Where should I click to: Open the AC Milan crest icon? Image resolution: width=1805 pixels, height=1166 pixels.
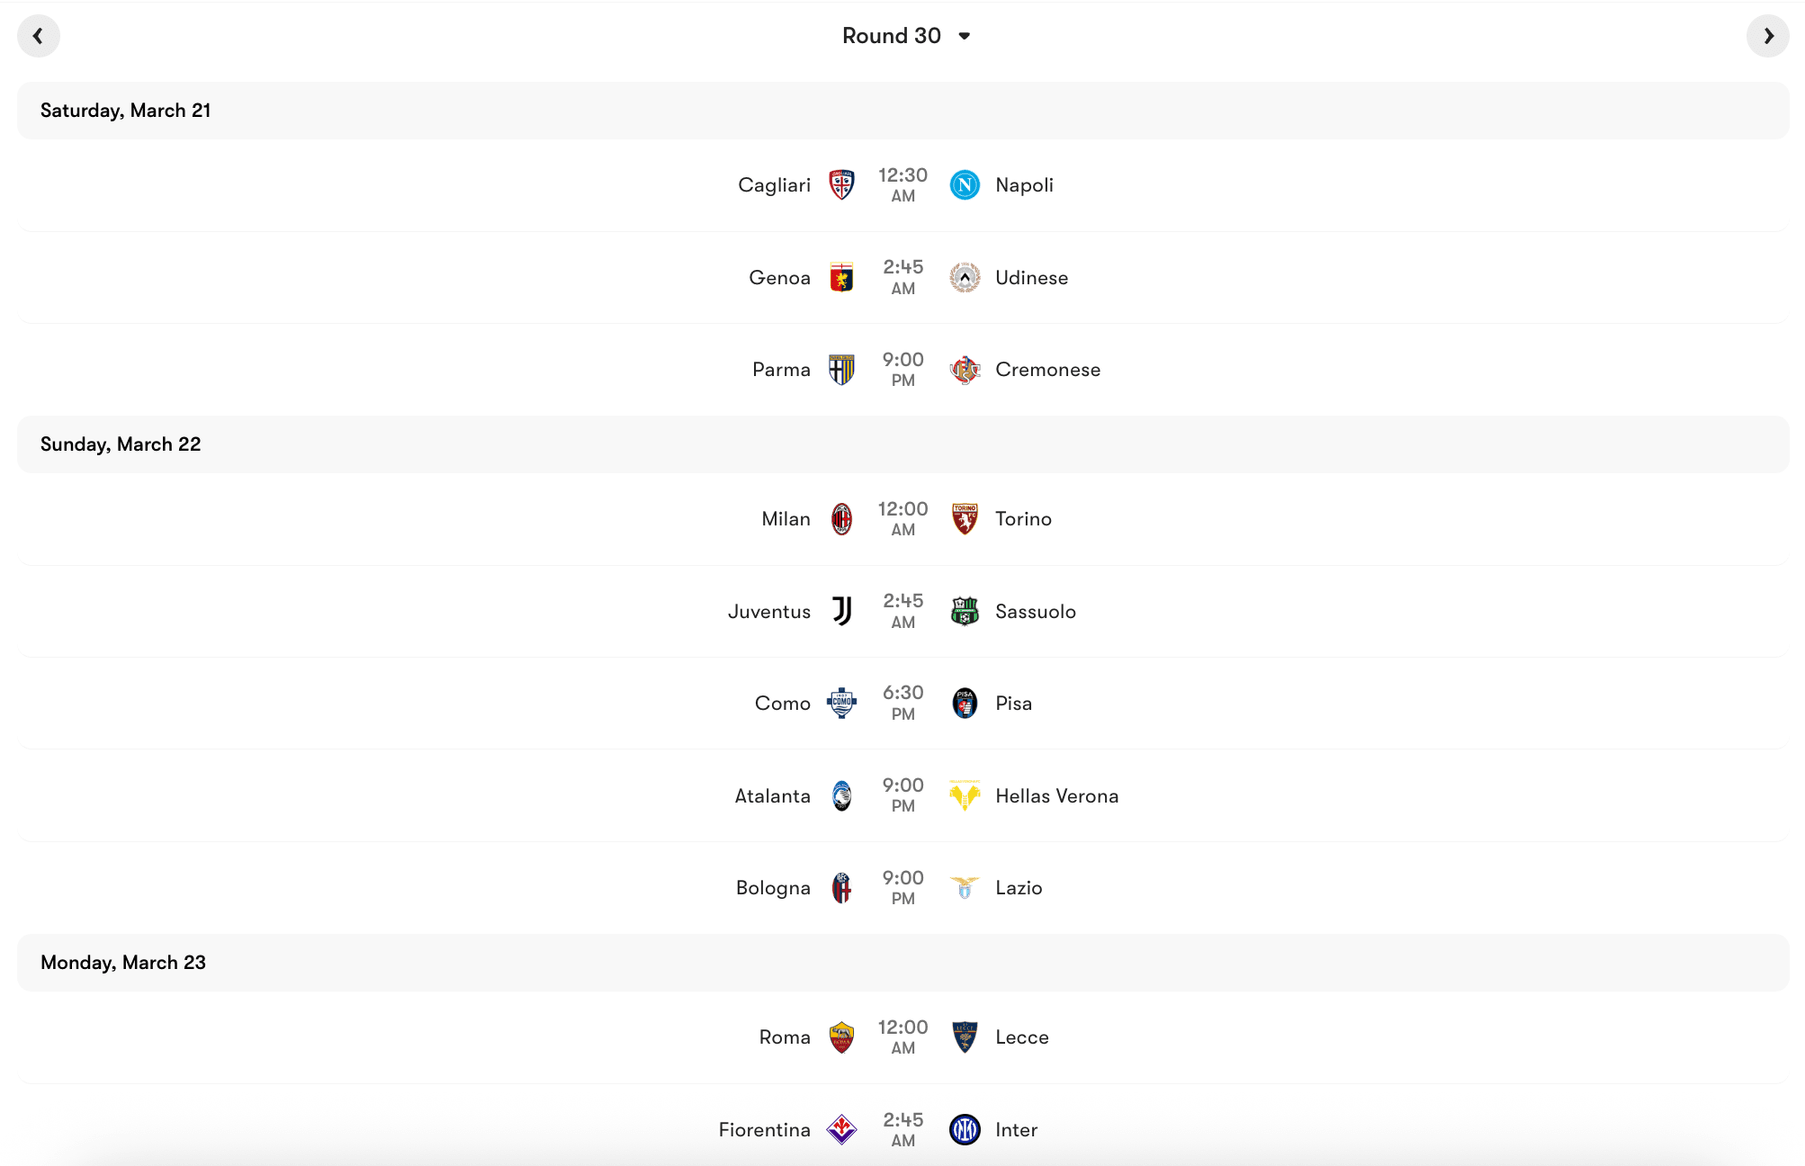click(x=842, y=518)
